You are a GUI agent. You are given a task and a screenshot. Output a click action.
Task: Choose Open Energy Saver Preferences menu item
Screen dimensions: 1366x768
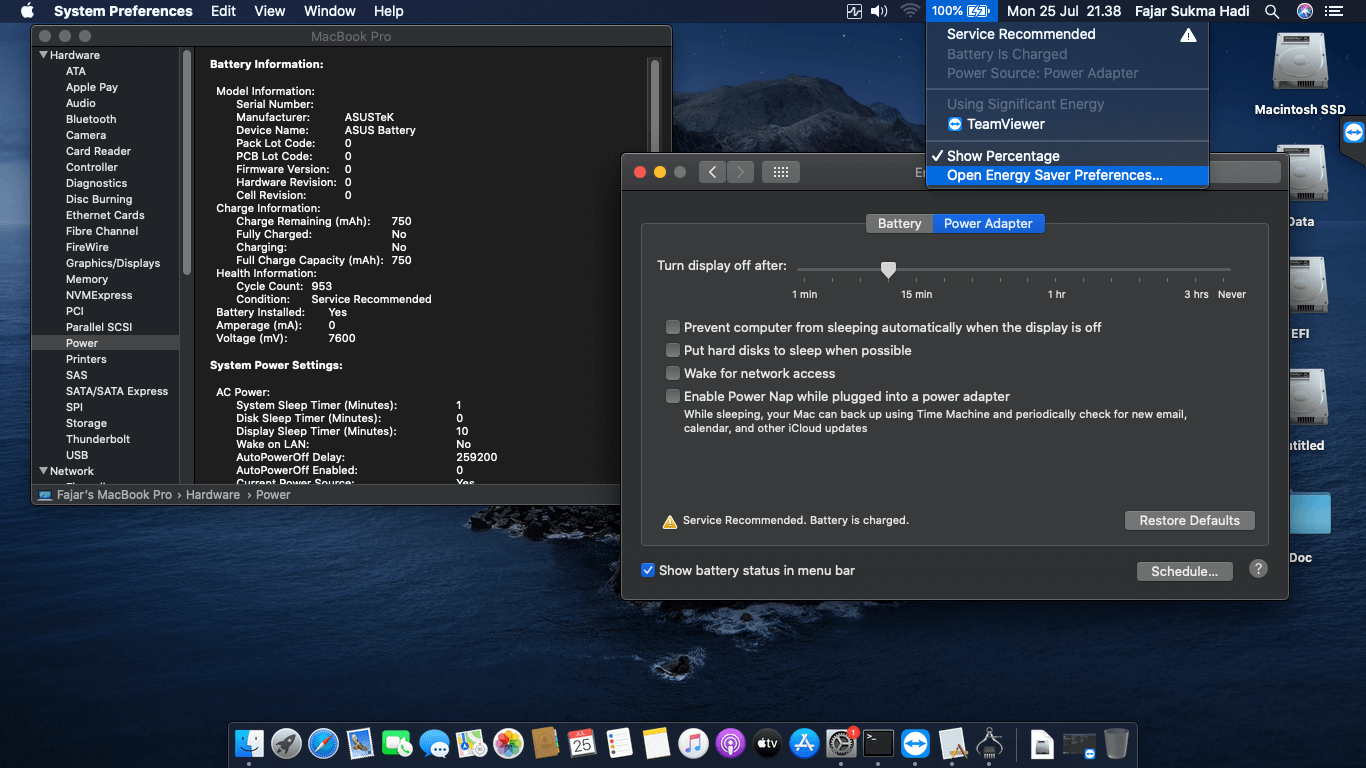(1067, 175)
